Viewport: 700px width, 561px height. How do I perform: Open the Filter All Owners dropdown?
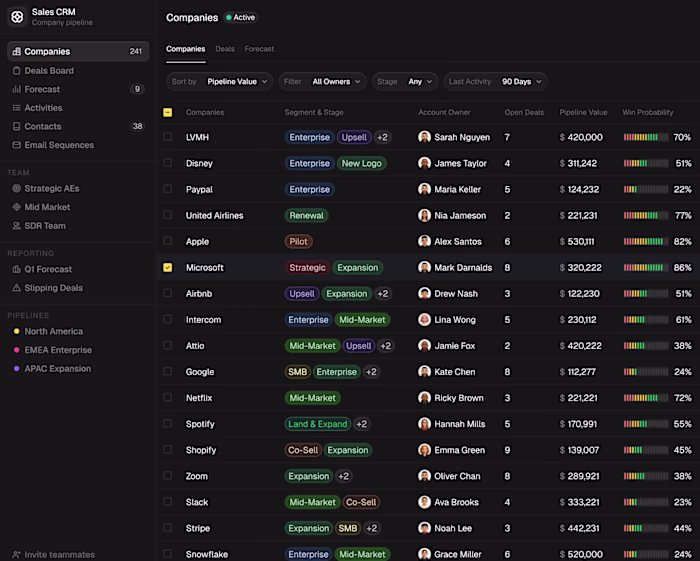[x=322, y=82]
